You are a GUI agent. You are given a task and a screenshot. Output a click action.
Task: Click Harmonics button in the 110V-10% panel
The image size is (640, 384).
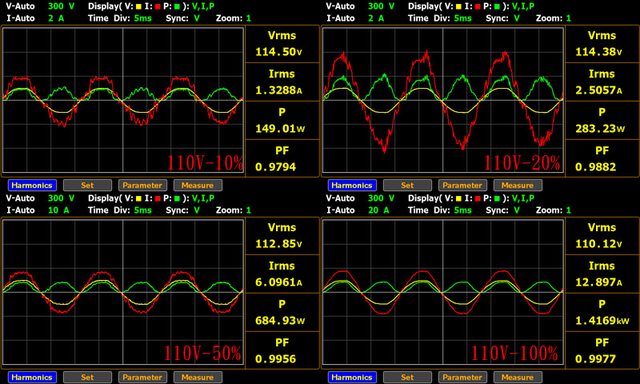pyautogui.click(x=32, y=185)
